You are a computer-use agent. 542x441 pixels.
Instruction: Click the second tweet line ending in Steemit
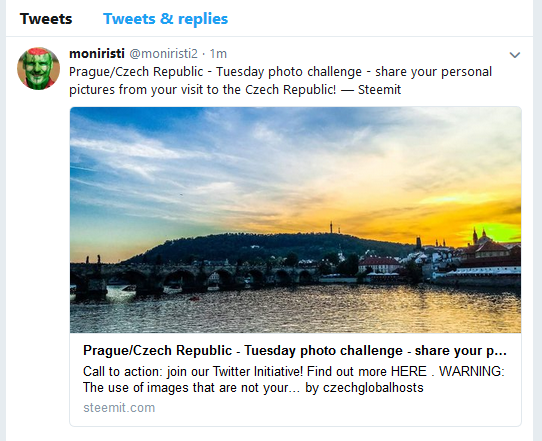click(235, 90)
